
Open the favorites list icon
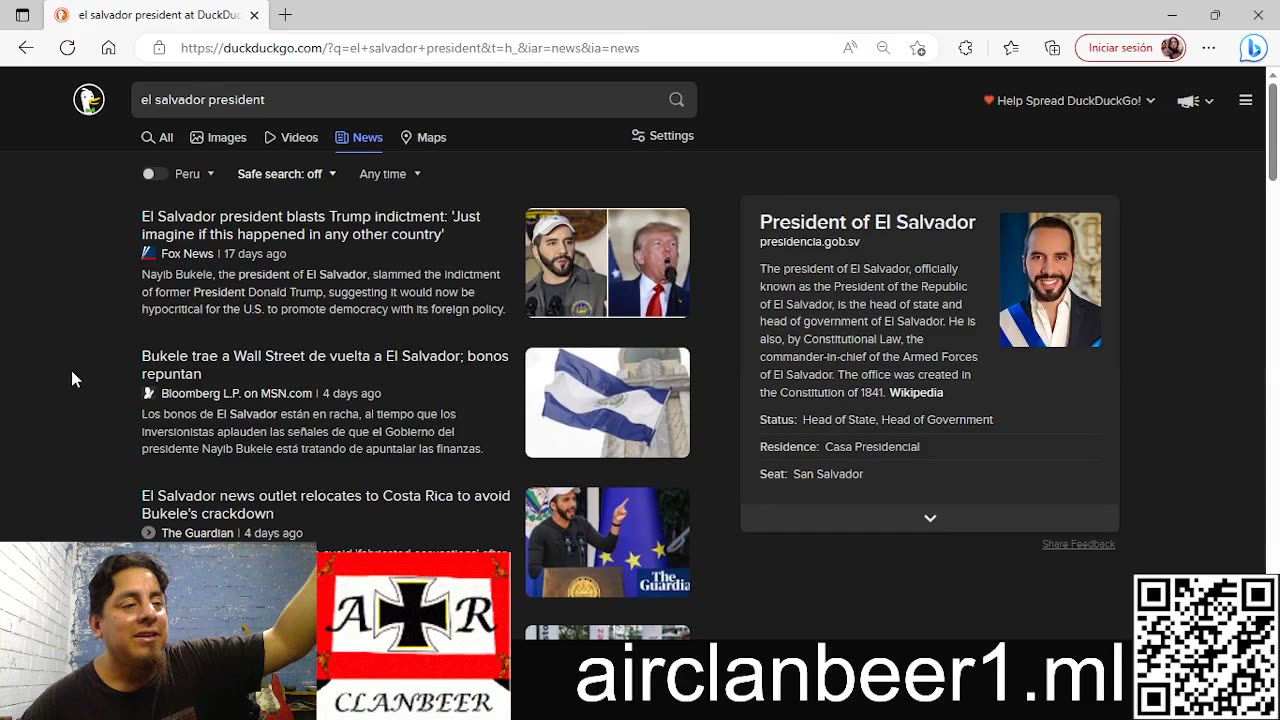point(1011,47)
